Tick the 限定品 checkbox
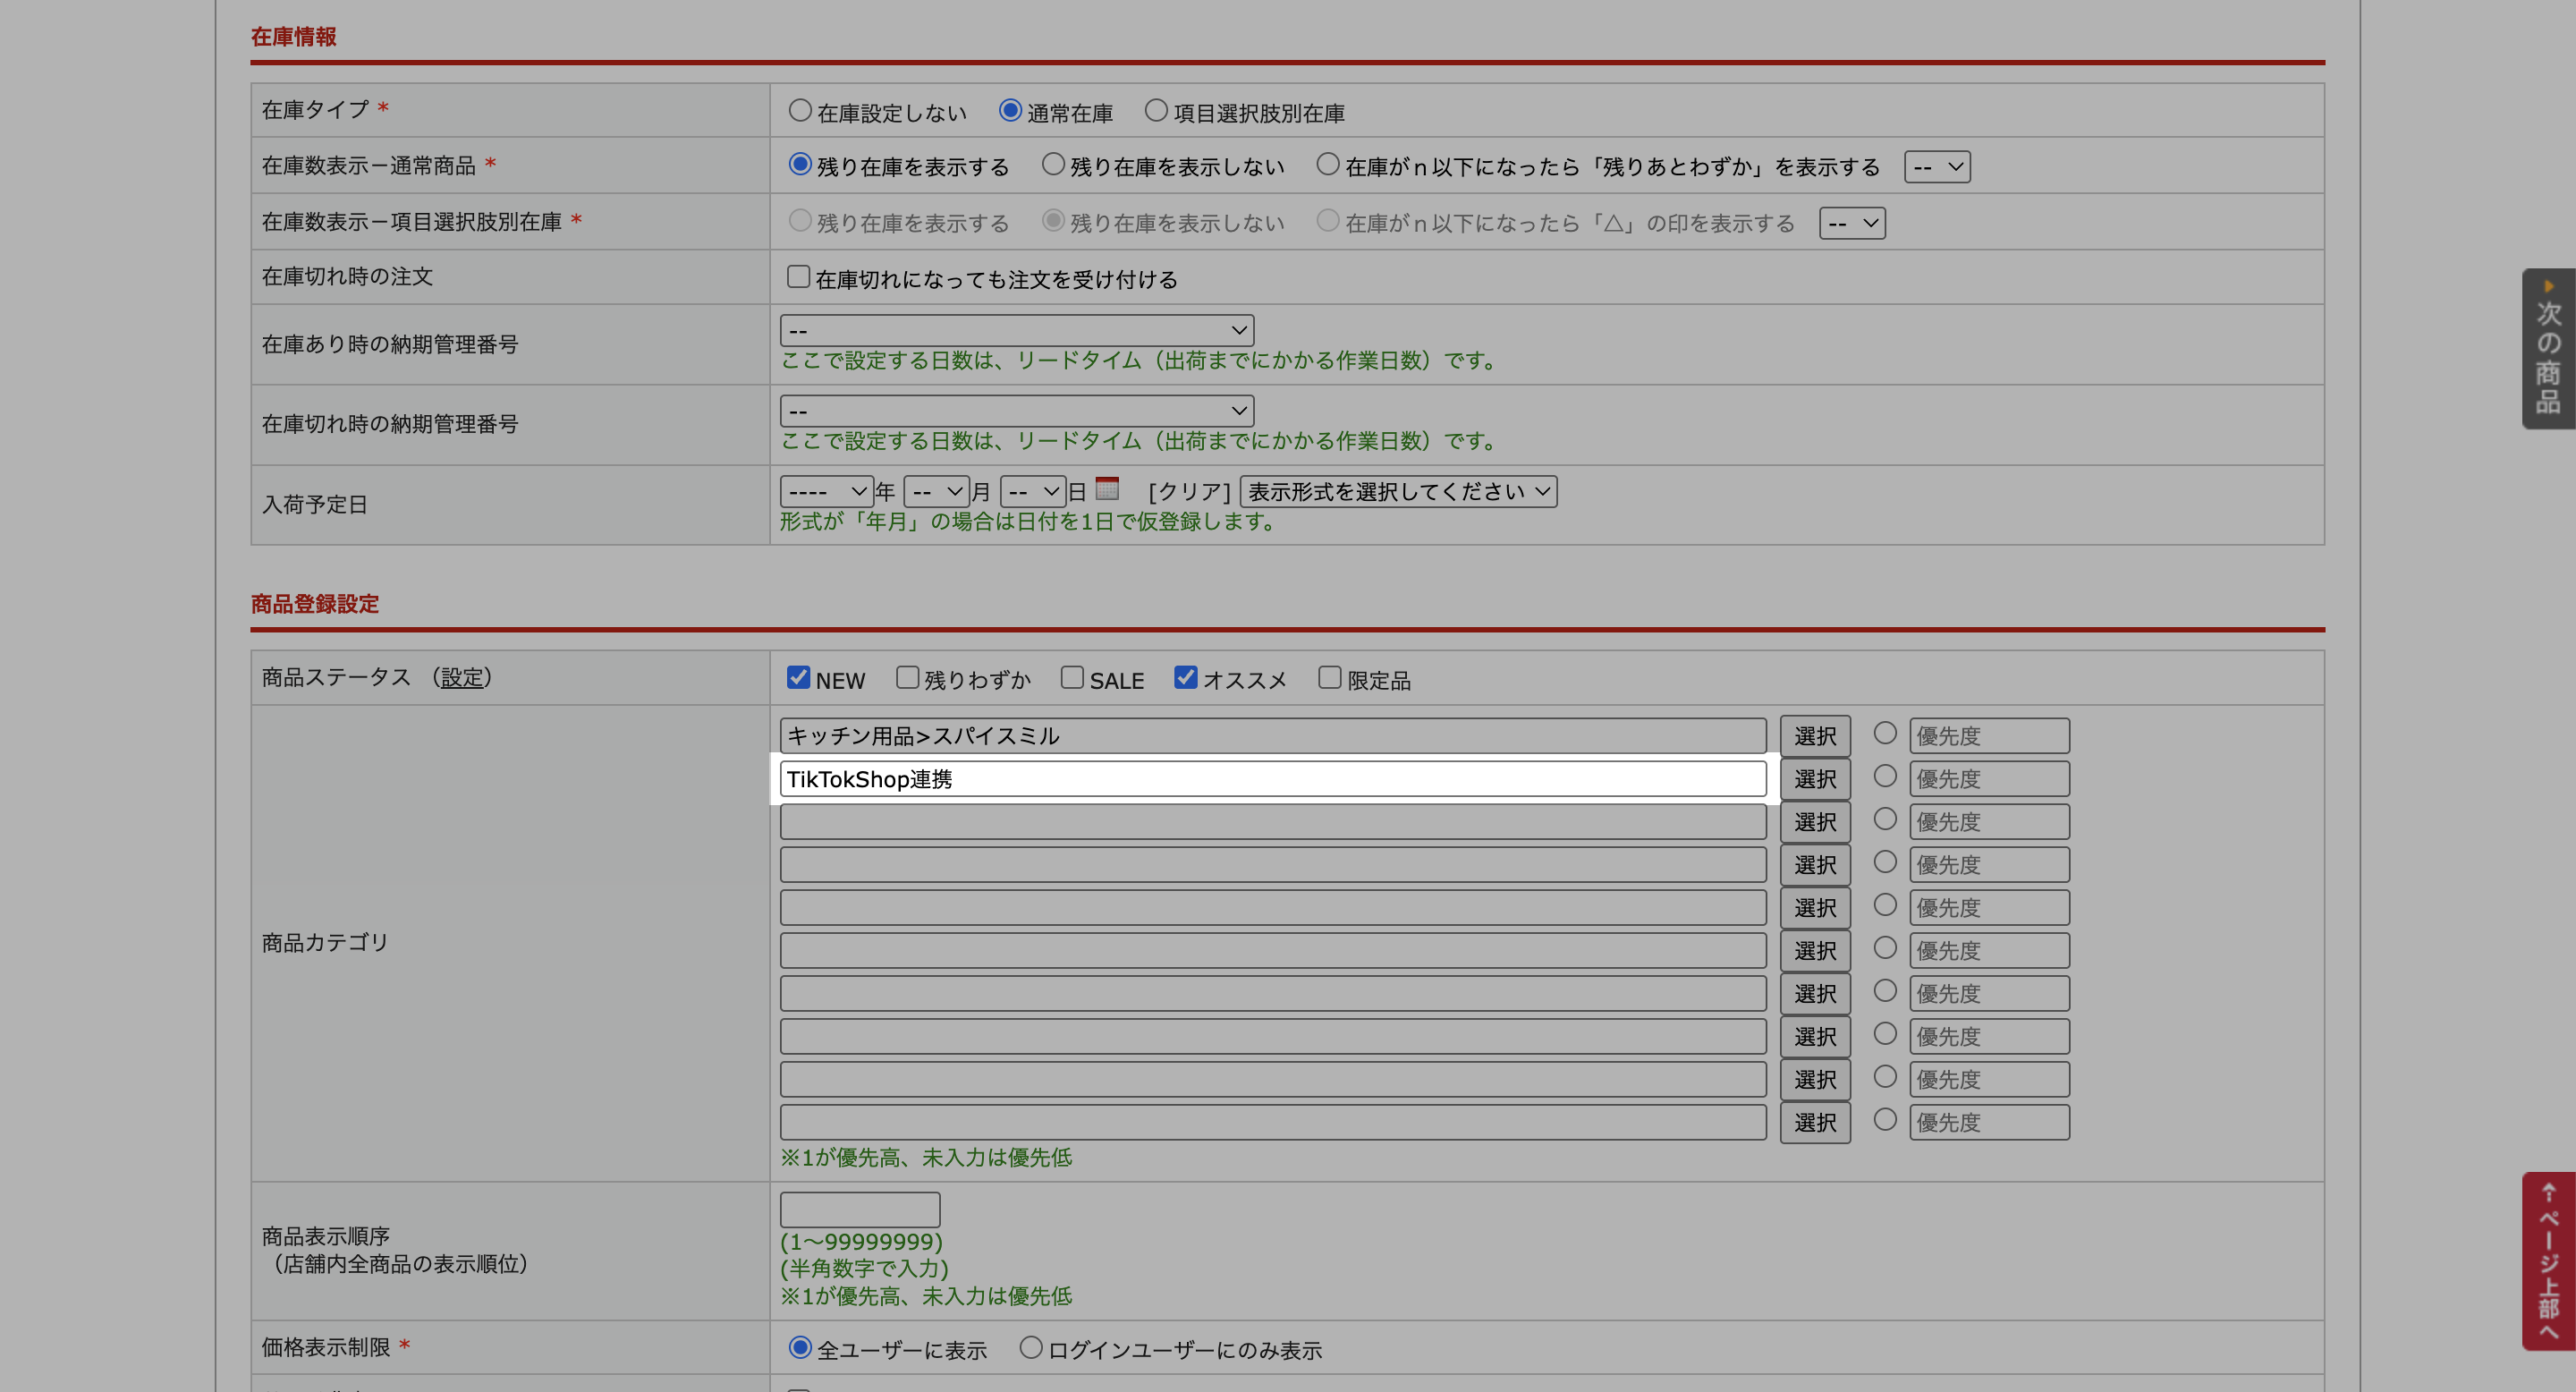This screenshot has width=2576, height=1392. click(1329, 678)
